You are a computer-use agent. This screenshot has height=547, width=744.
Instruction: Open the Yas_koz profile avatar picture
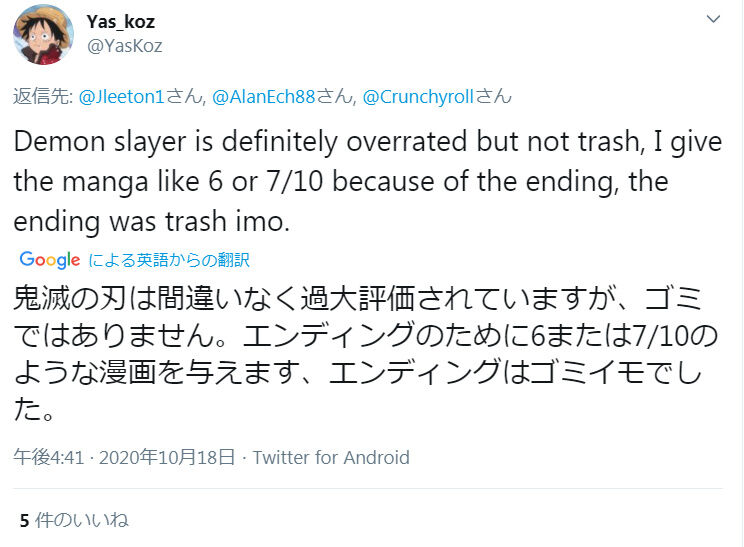[42, 34]
